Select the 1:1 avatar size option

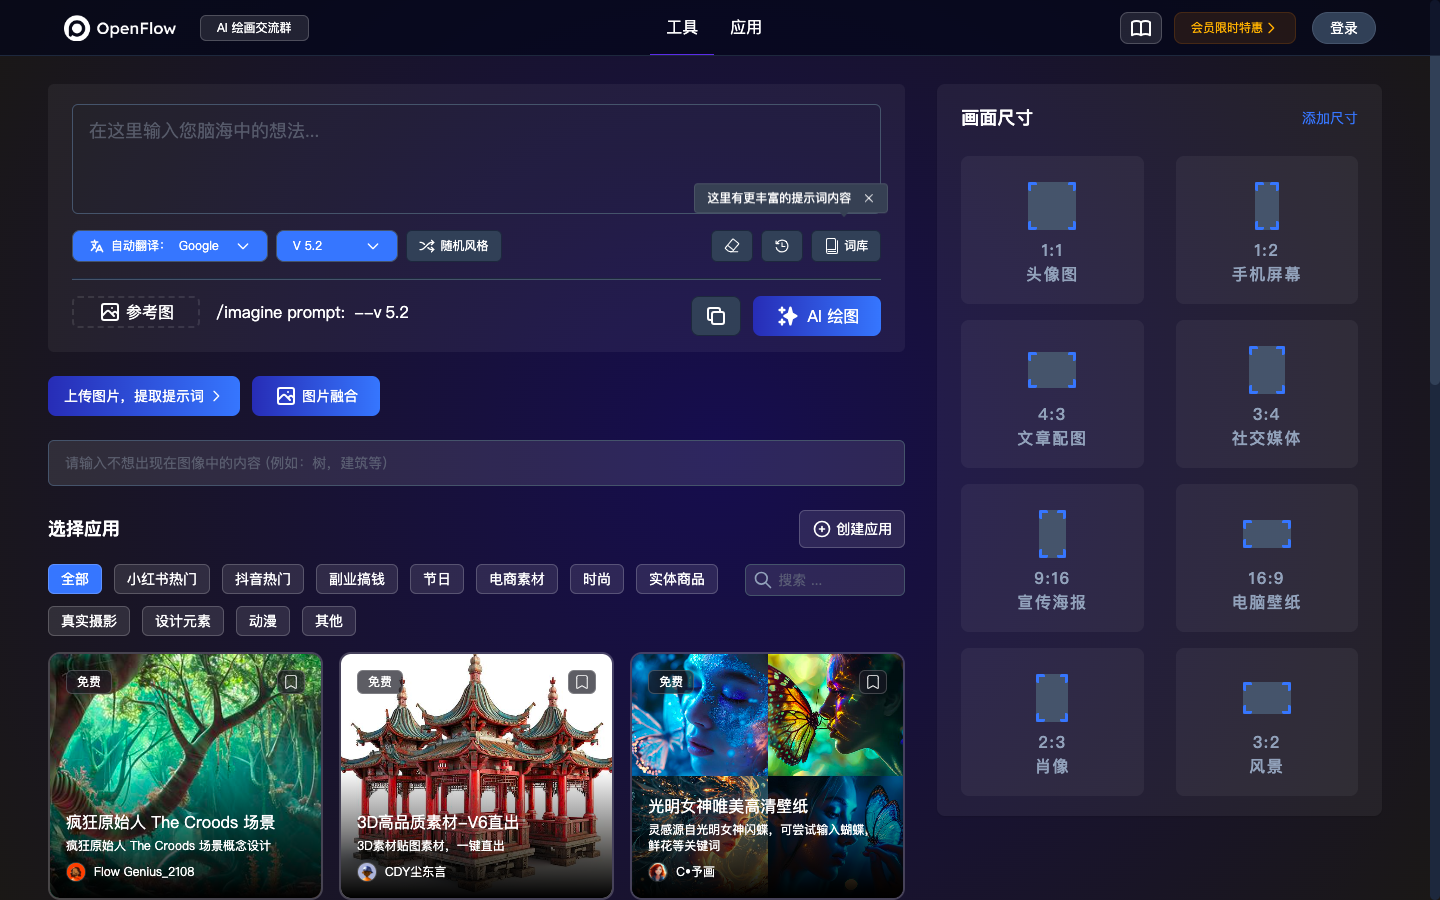pos(1052,230)
